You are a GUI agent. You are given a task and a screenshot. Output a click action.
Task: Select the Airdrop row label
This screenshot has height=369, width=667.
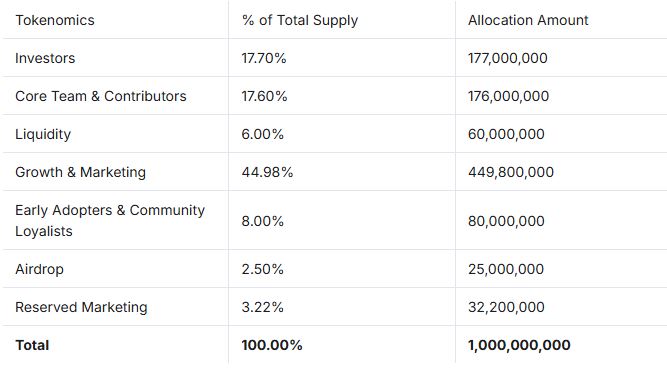click(40, 269)
